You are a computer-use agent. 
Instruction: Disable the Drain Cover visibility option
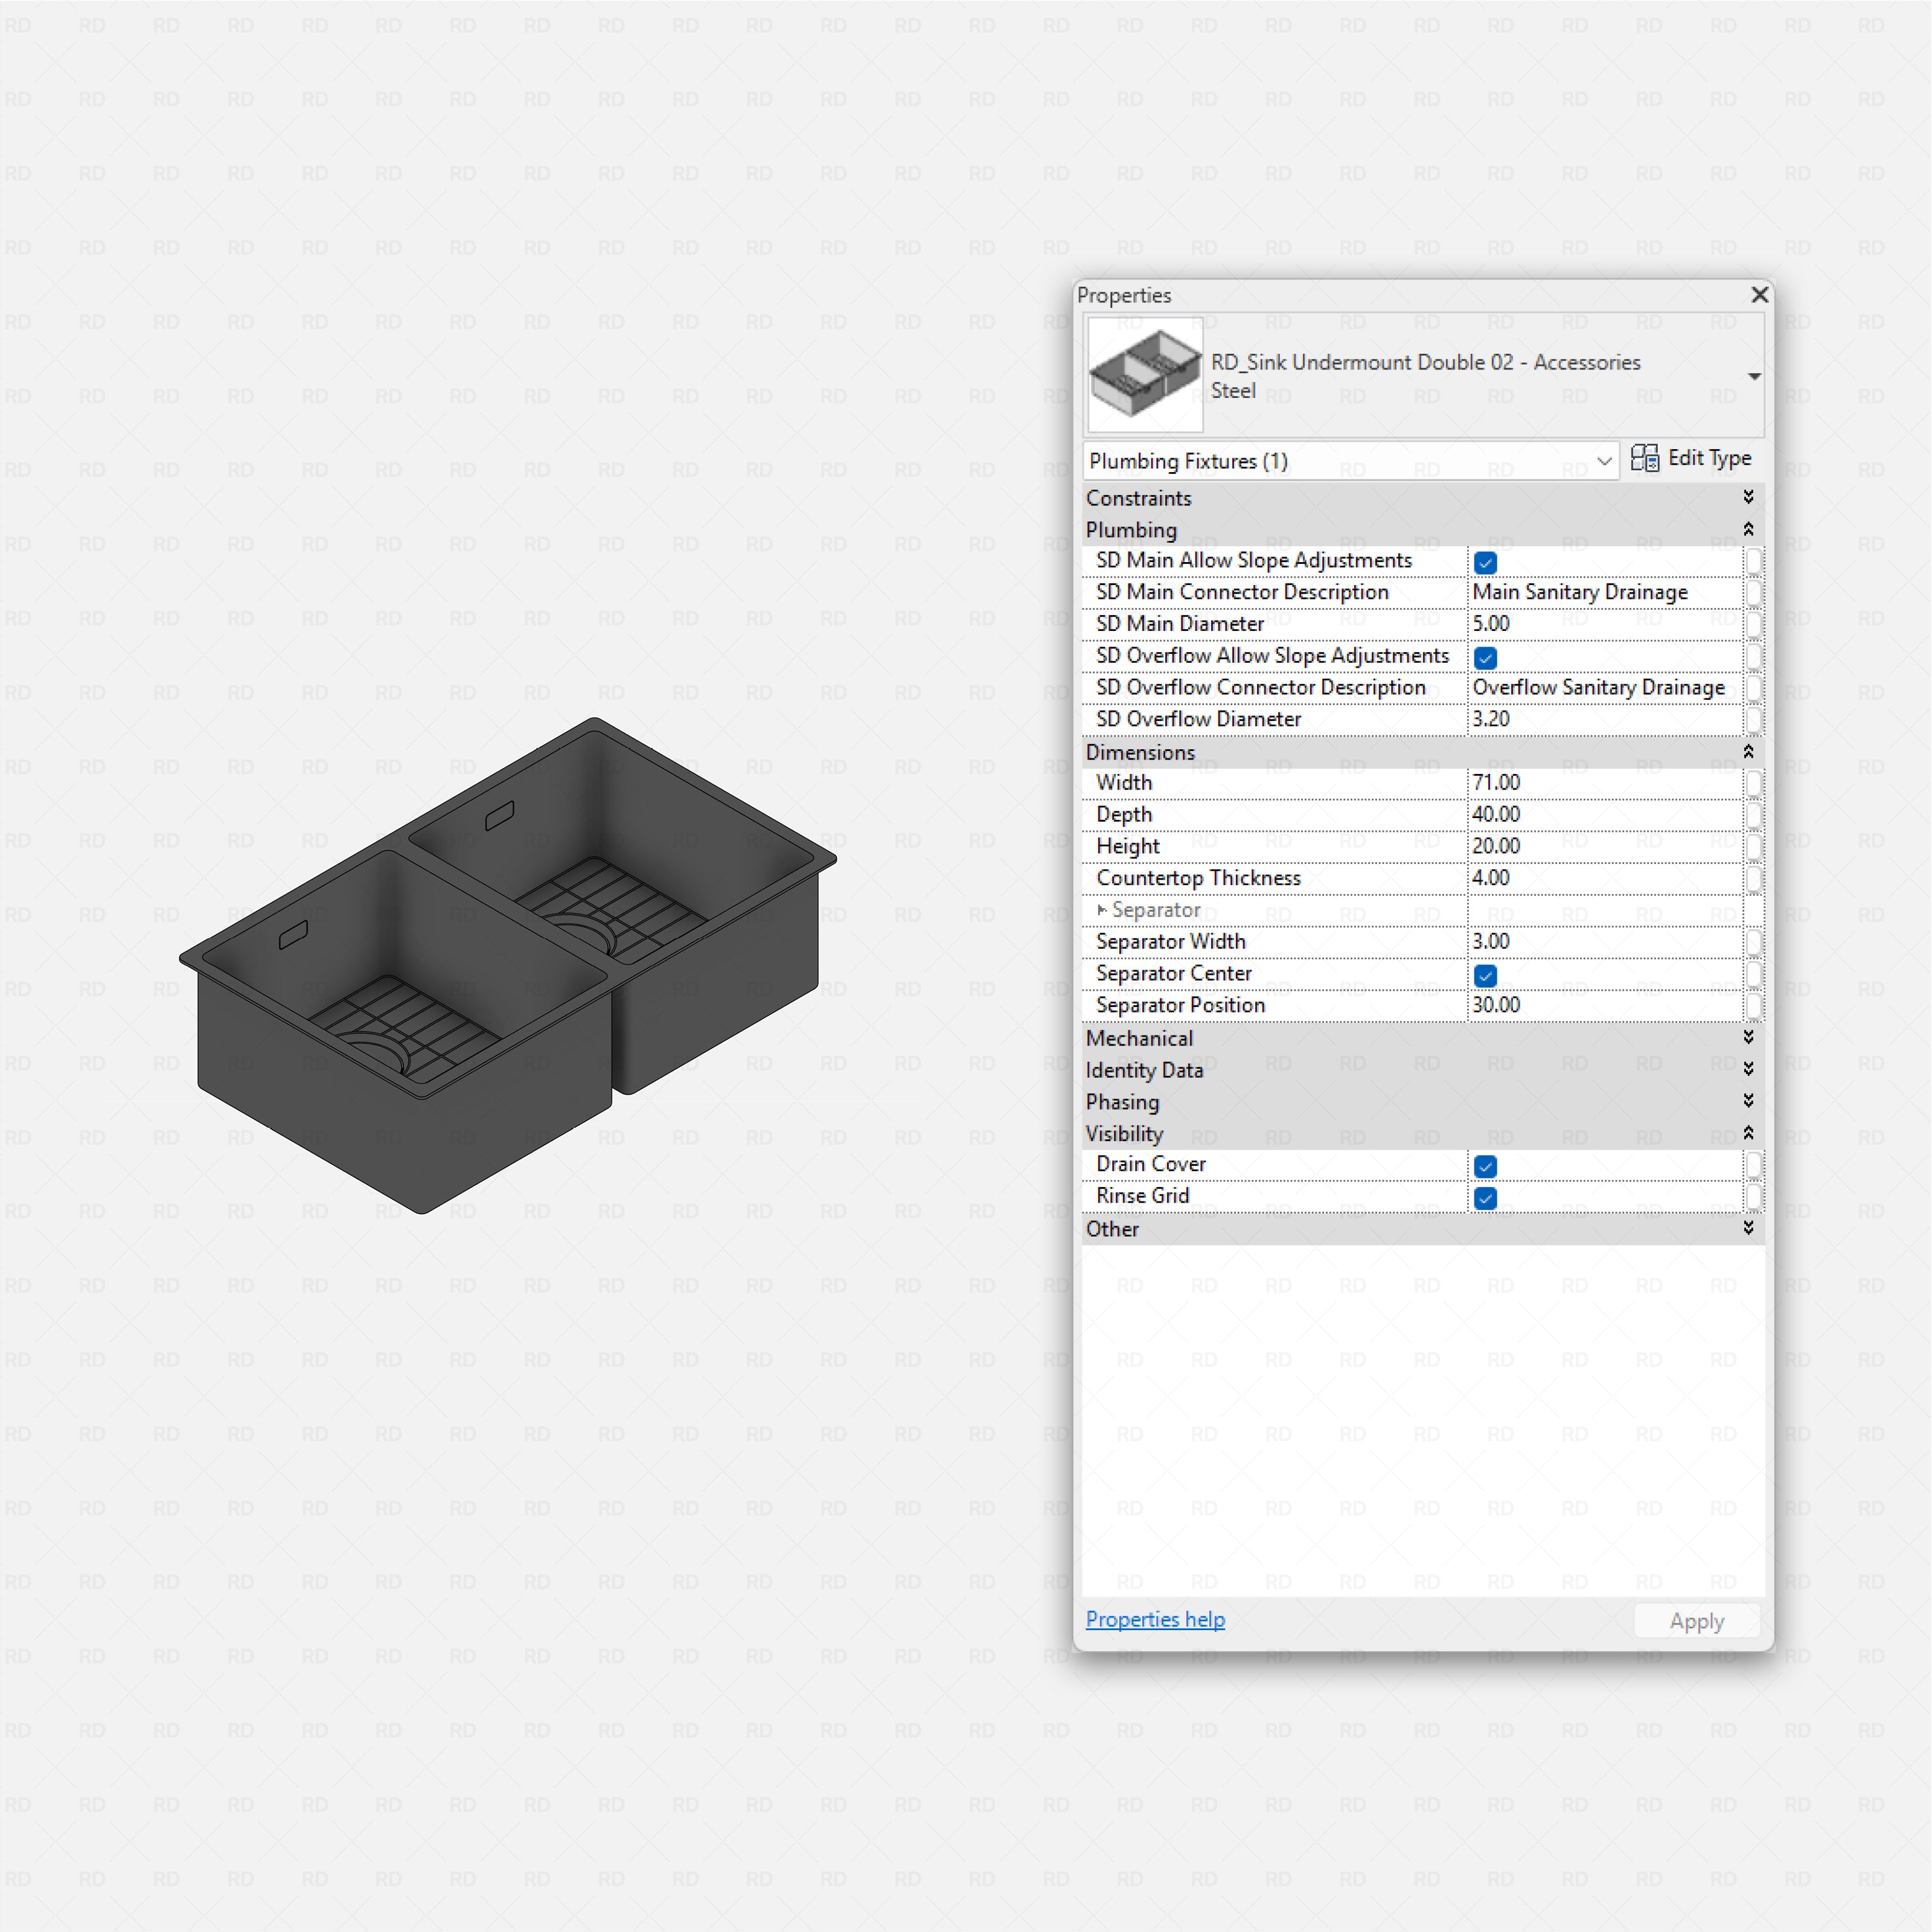click(x=1486, y=1166)
